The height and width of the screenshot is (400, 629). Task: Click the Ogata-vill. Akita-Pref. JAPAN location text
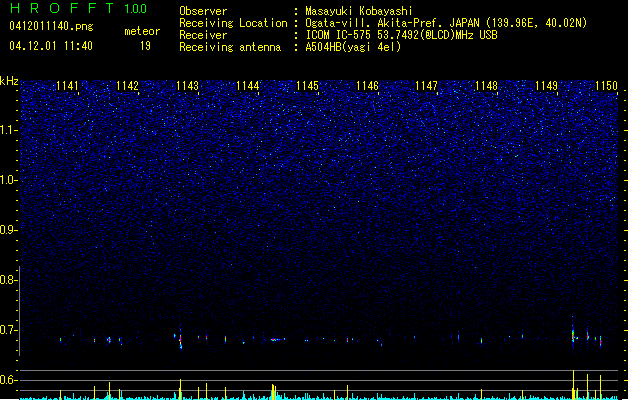point(446,23)
